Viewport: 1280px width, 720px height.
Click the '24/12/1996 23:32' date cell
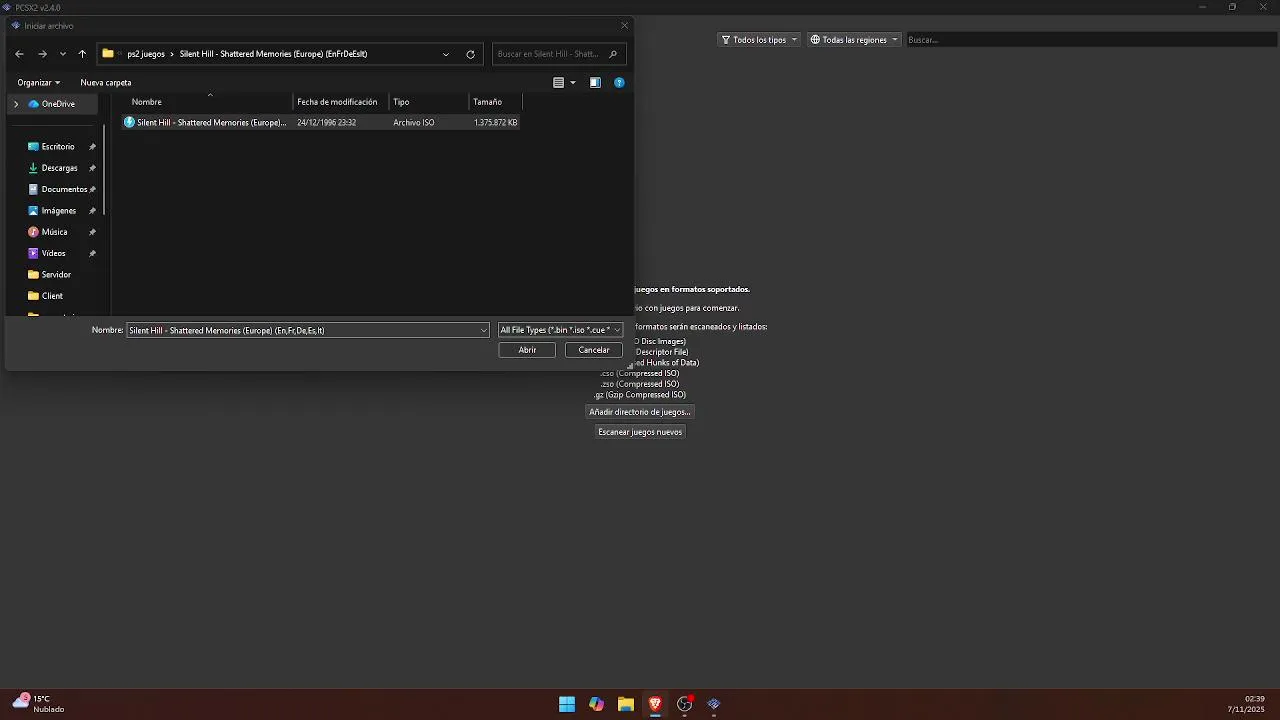coord(326,122)
